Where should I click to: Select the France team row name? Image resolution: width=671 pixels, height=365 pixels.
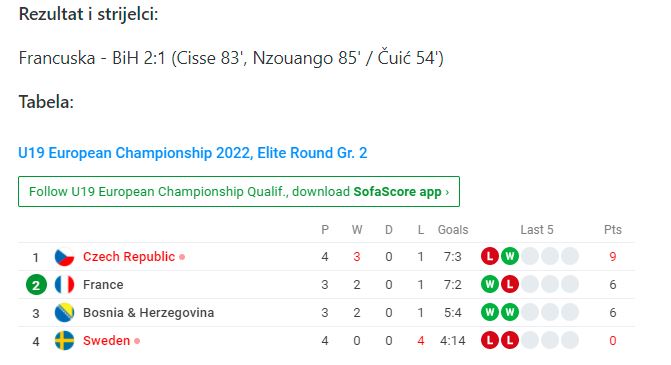103,285
